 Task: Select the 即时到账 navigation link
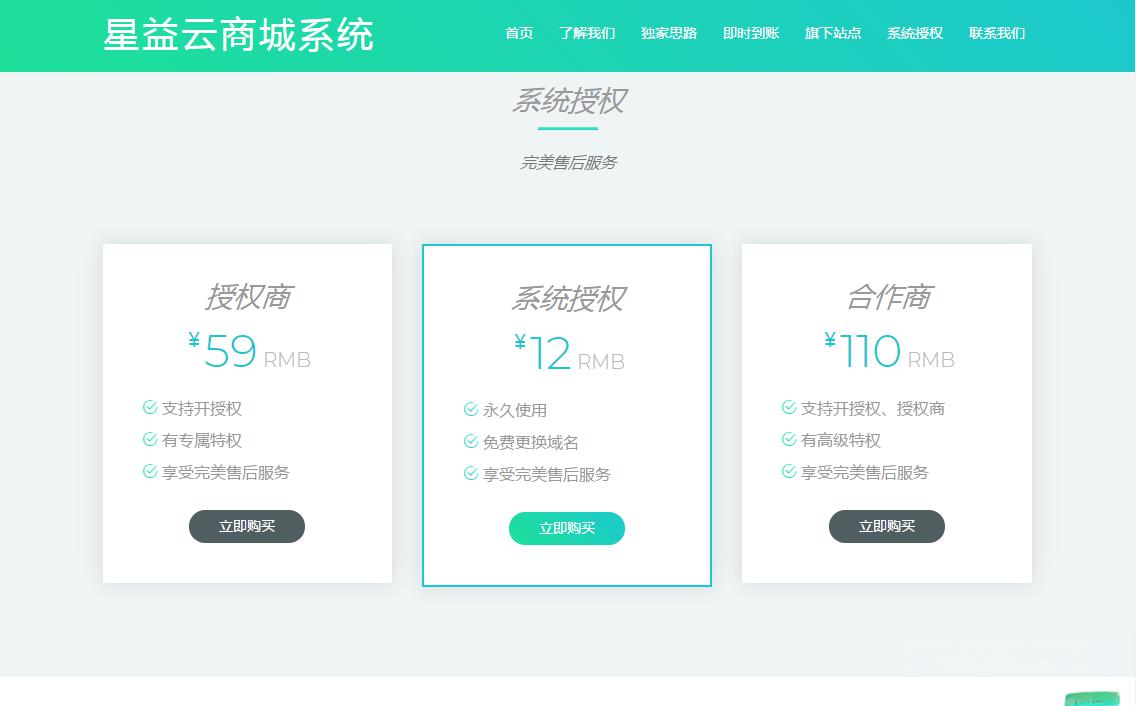751,33
